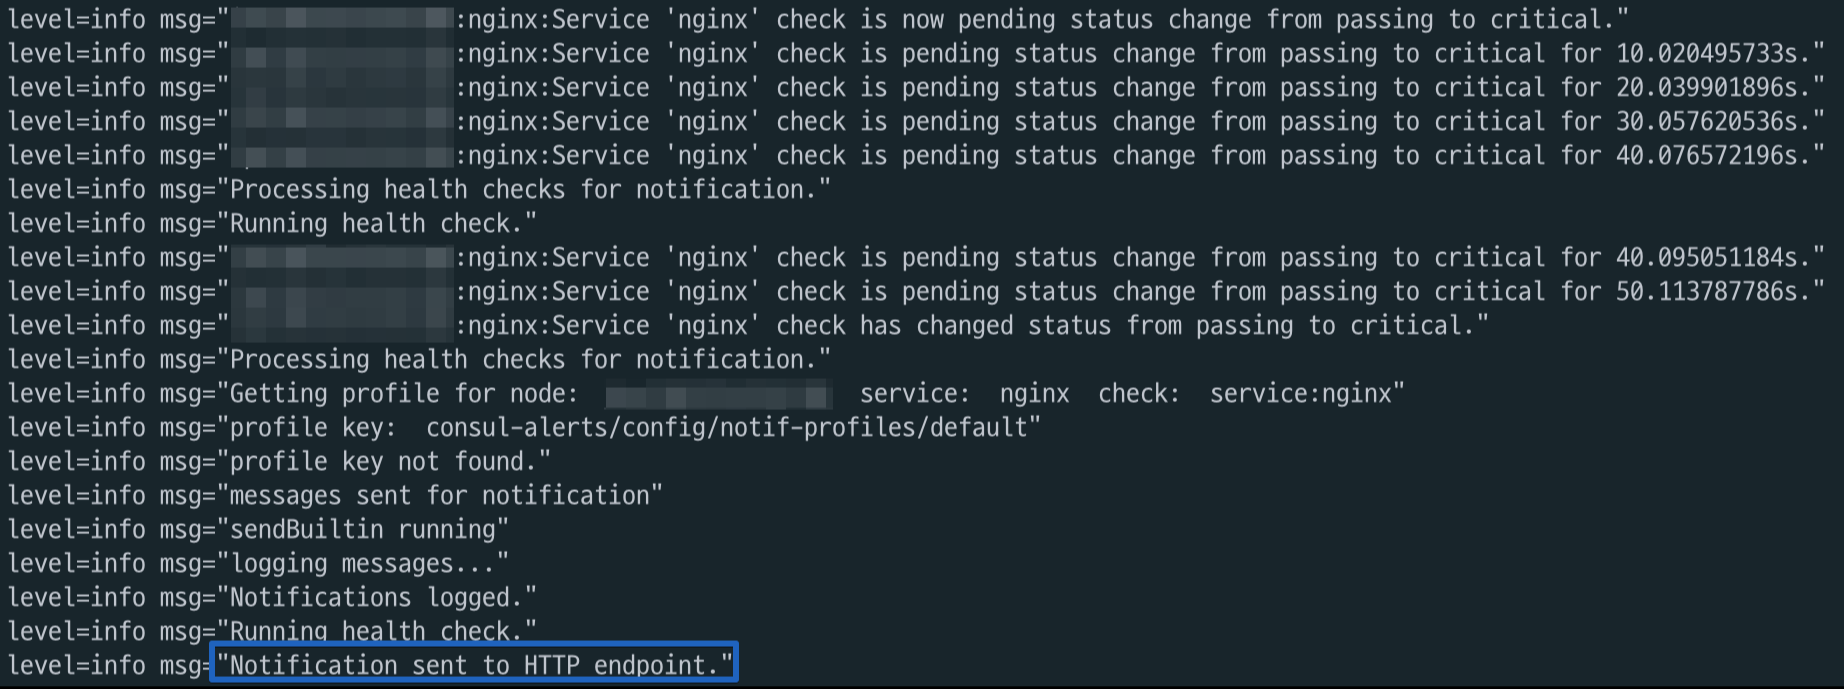Select the 40.095051184s duration value
The width and height of the screenshot is (1844, 689).
1712,257
